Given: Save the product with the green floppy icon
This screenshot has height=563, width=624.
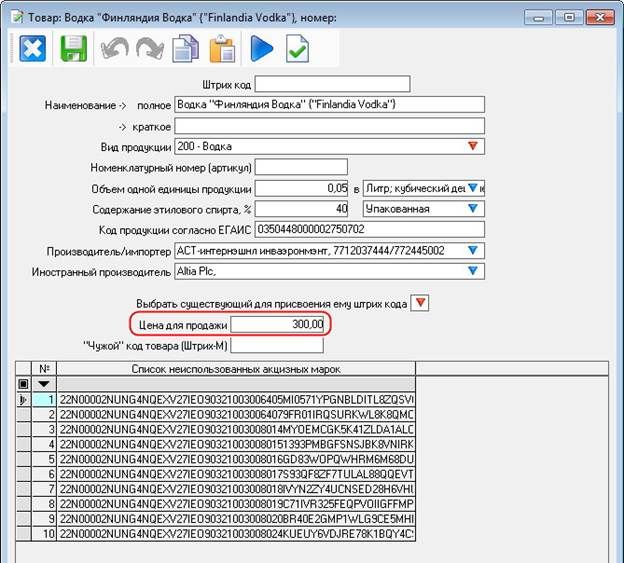Looking at the screenshot, I should pyautogui.click(x=74, y=49).
